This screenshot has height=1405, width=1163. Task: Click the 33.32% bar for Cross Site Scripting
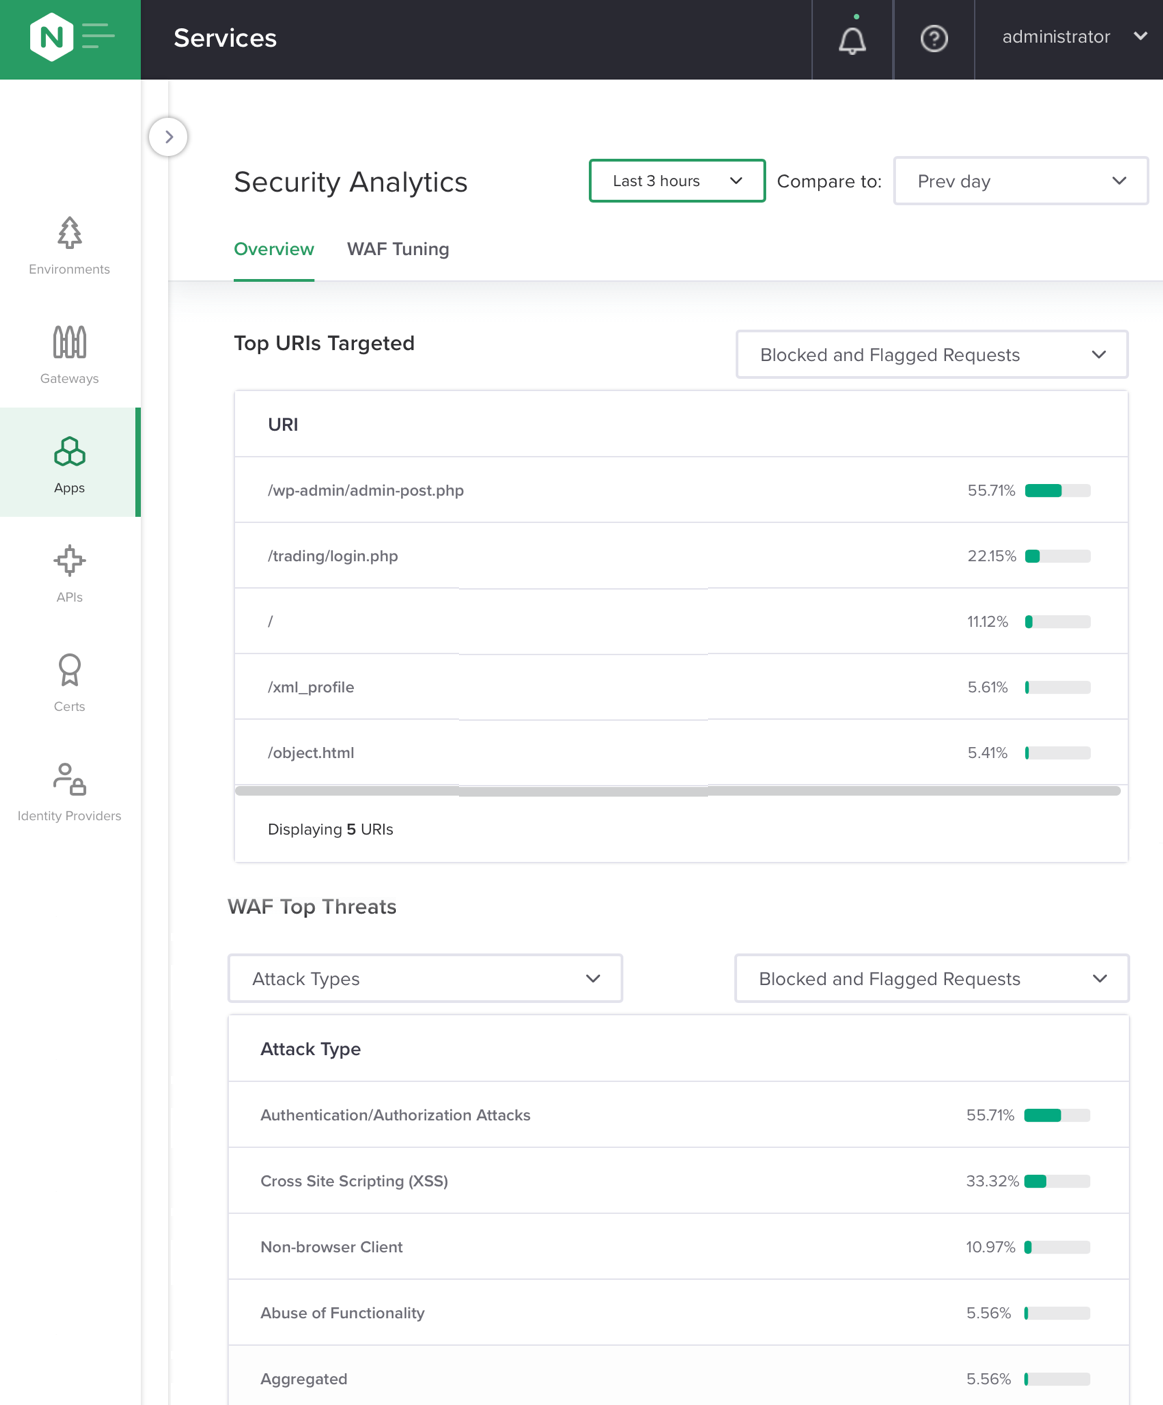tap(1057, 1181)
